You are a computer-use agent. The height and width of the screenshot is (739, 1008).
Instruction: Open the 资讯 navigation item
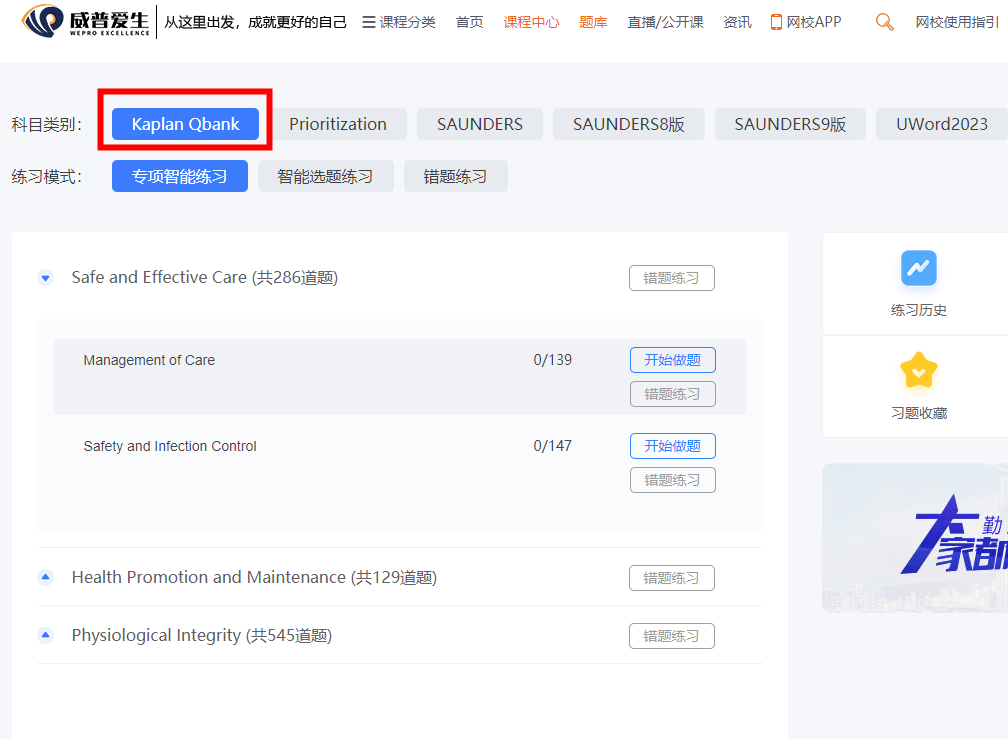click(x=737, y=22)
